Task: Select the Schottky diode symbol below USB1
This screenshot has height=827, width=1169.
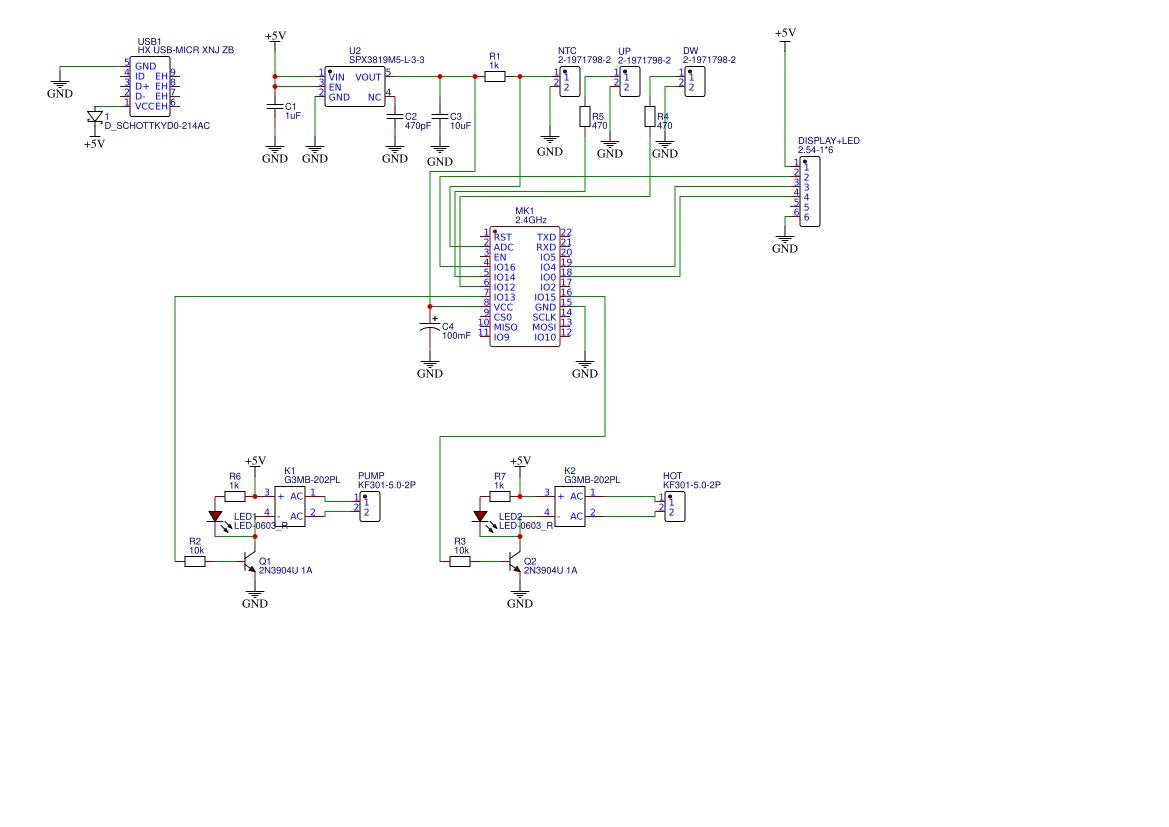Action: pos(95,117)
